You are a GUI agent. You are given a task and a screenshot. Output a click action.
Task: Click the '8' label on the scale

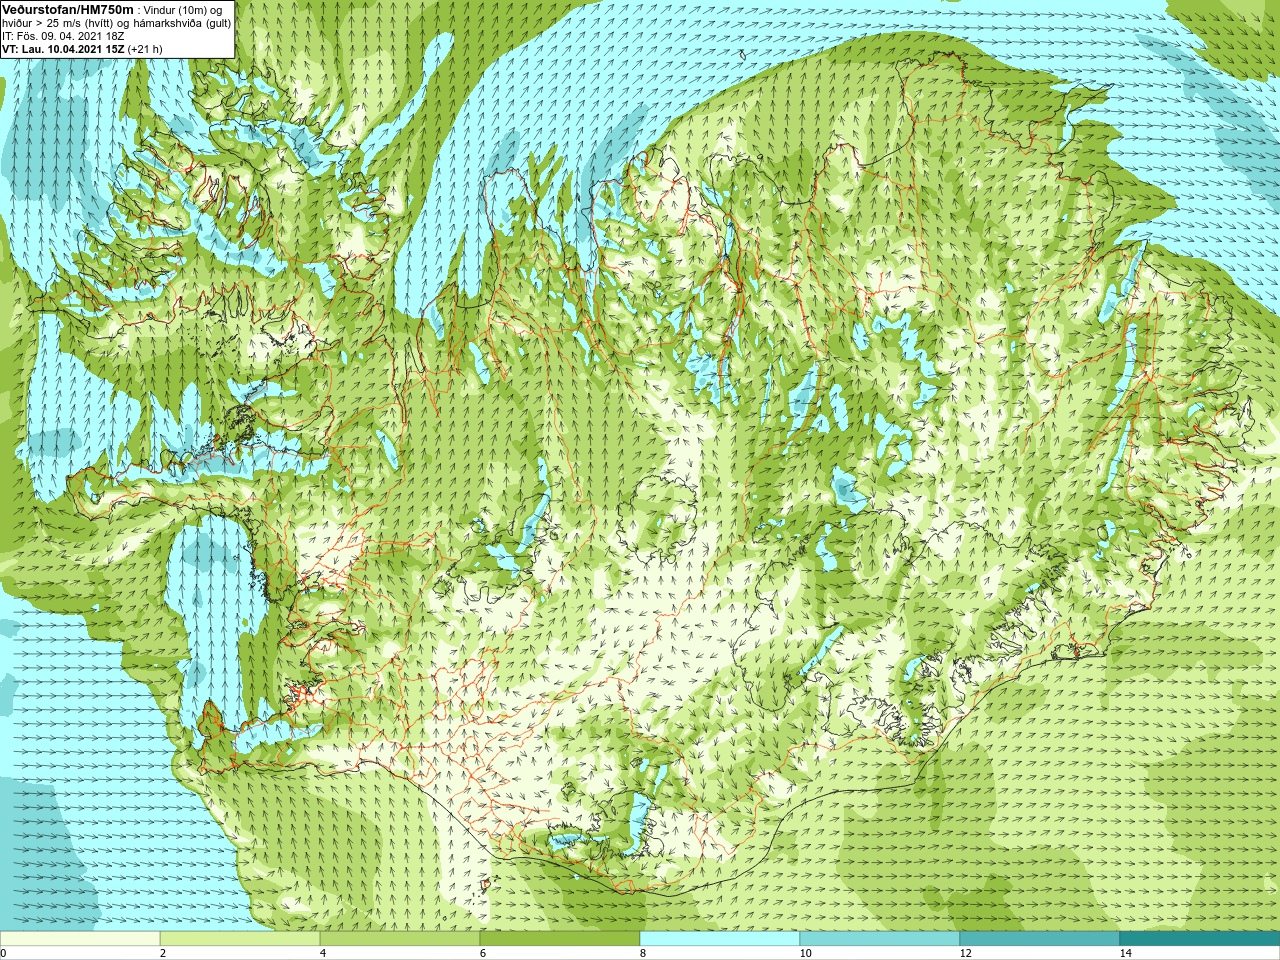(643, 953)
